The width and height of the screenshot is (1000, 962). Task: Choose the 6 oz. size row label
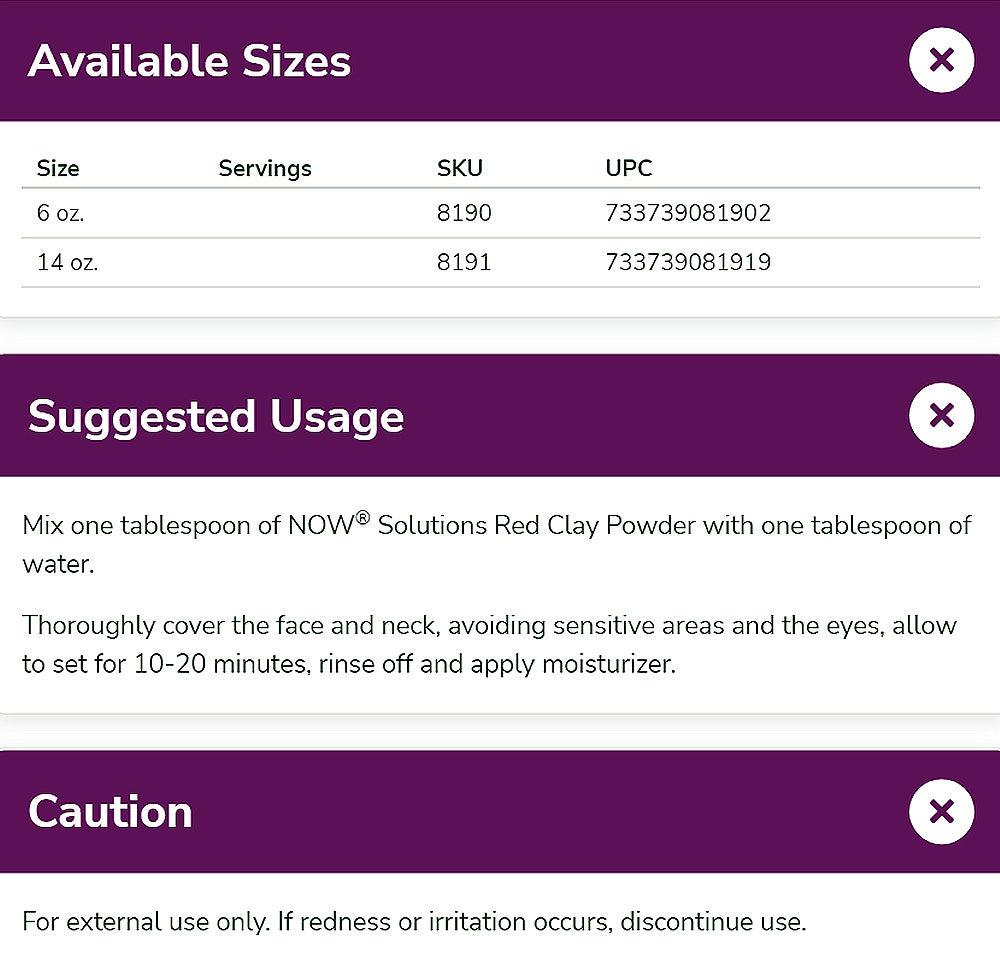pyautogui.click(x=61, y=213)
